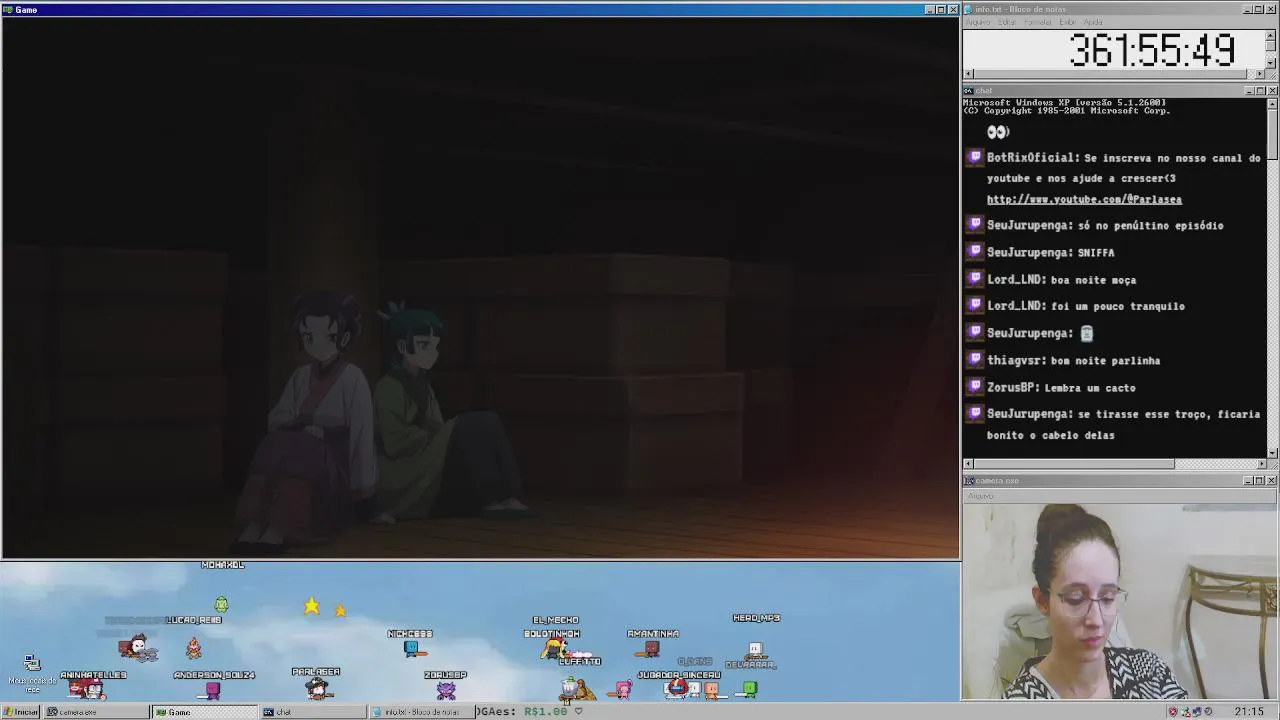Open the Arquivo menu in Bloco de notas

(977, 22)
